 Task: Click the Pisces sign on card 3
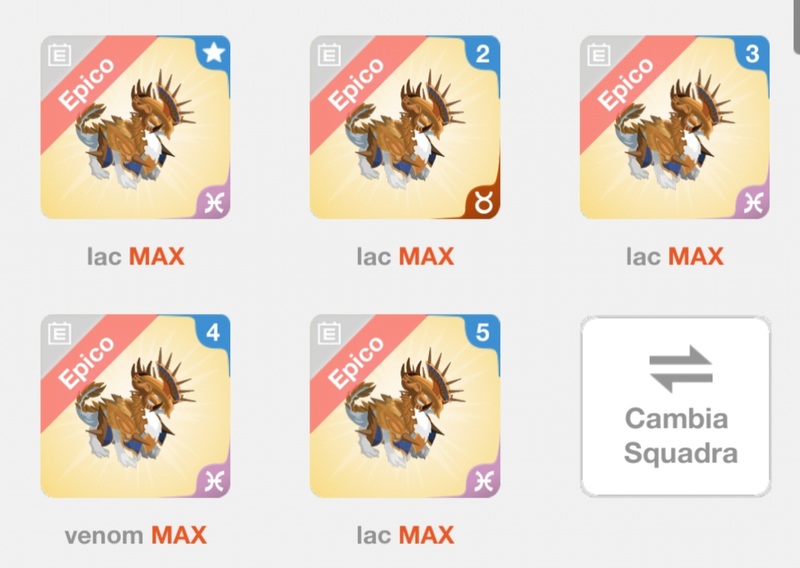(x=754, y=203)
